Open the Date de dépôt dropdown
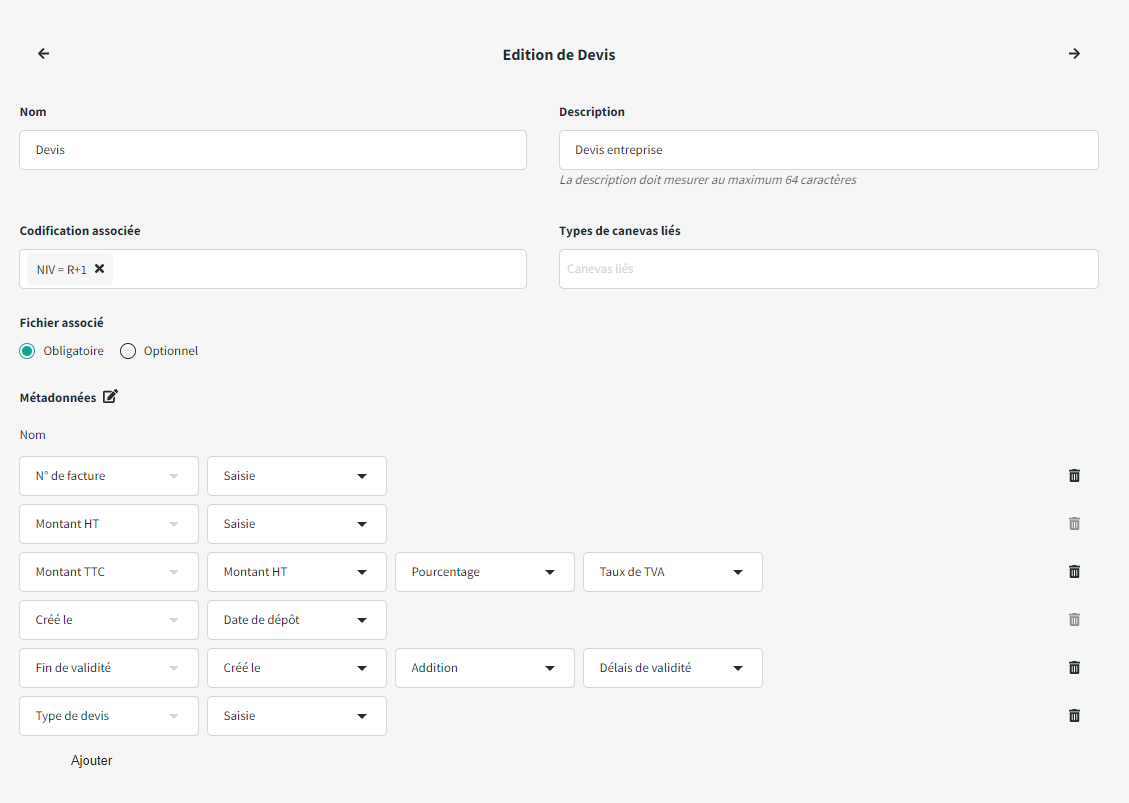The image size is (1129, 803). point(296,620)
